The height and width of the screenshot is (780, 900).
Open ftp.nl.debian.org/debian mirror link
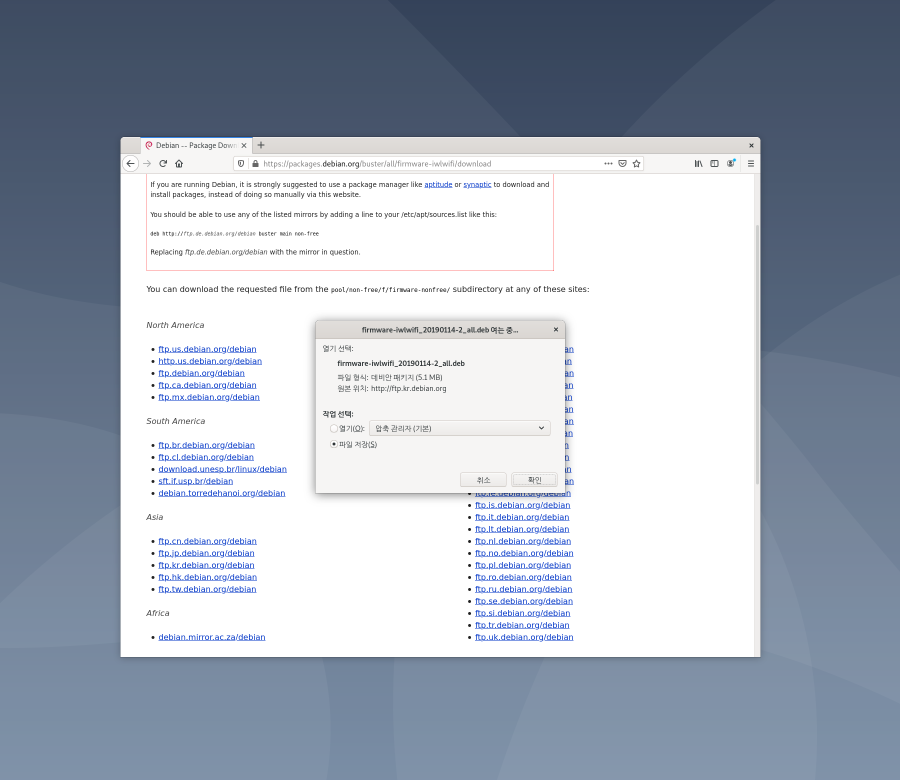point(523,541)
